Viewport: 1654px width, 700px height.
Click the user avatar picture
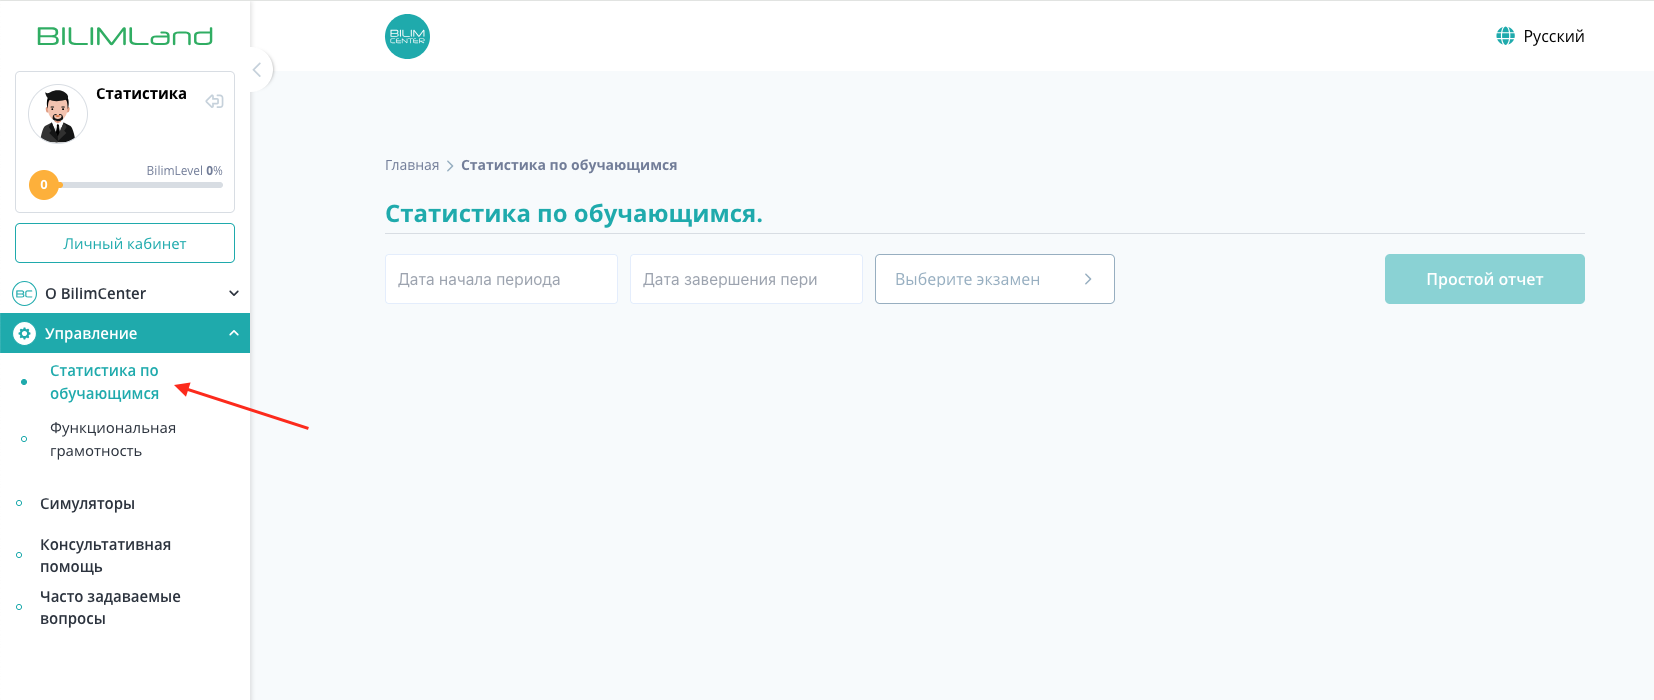[58, 114]
